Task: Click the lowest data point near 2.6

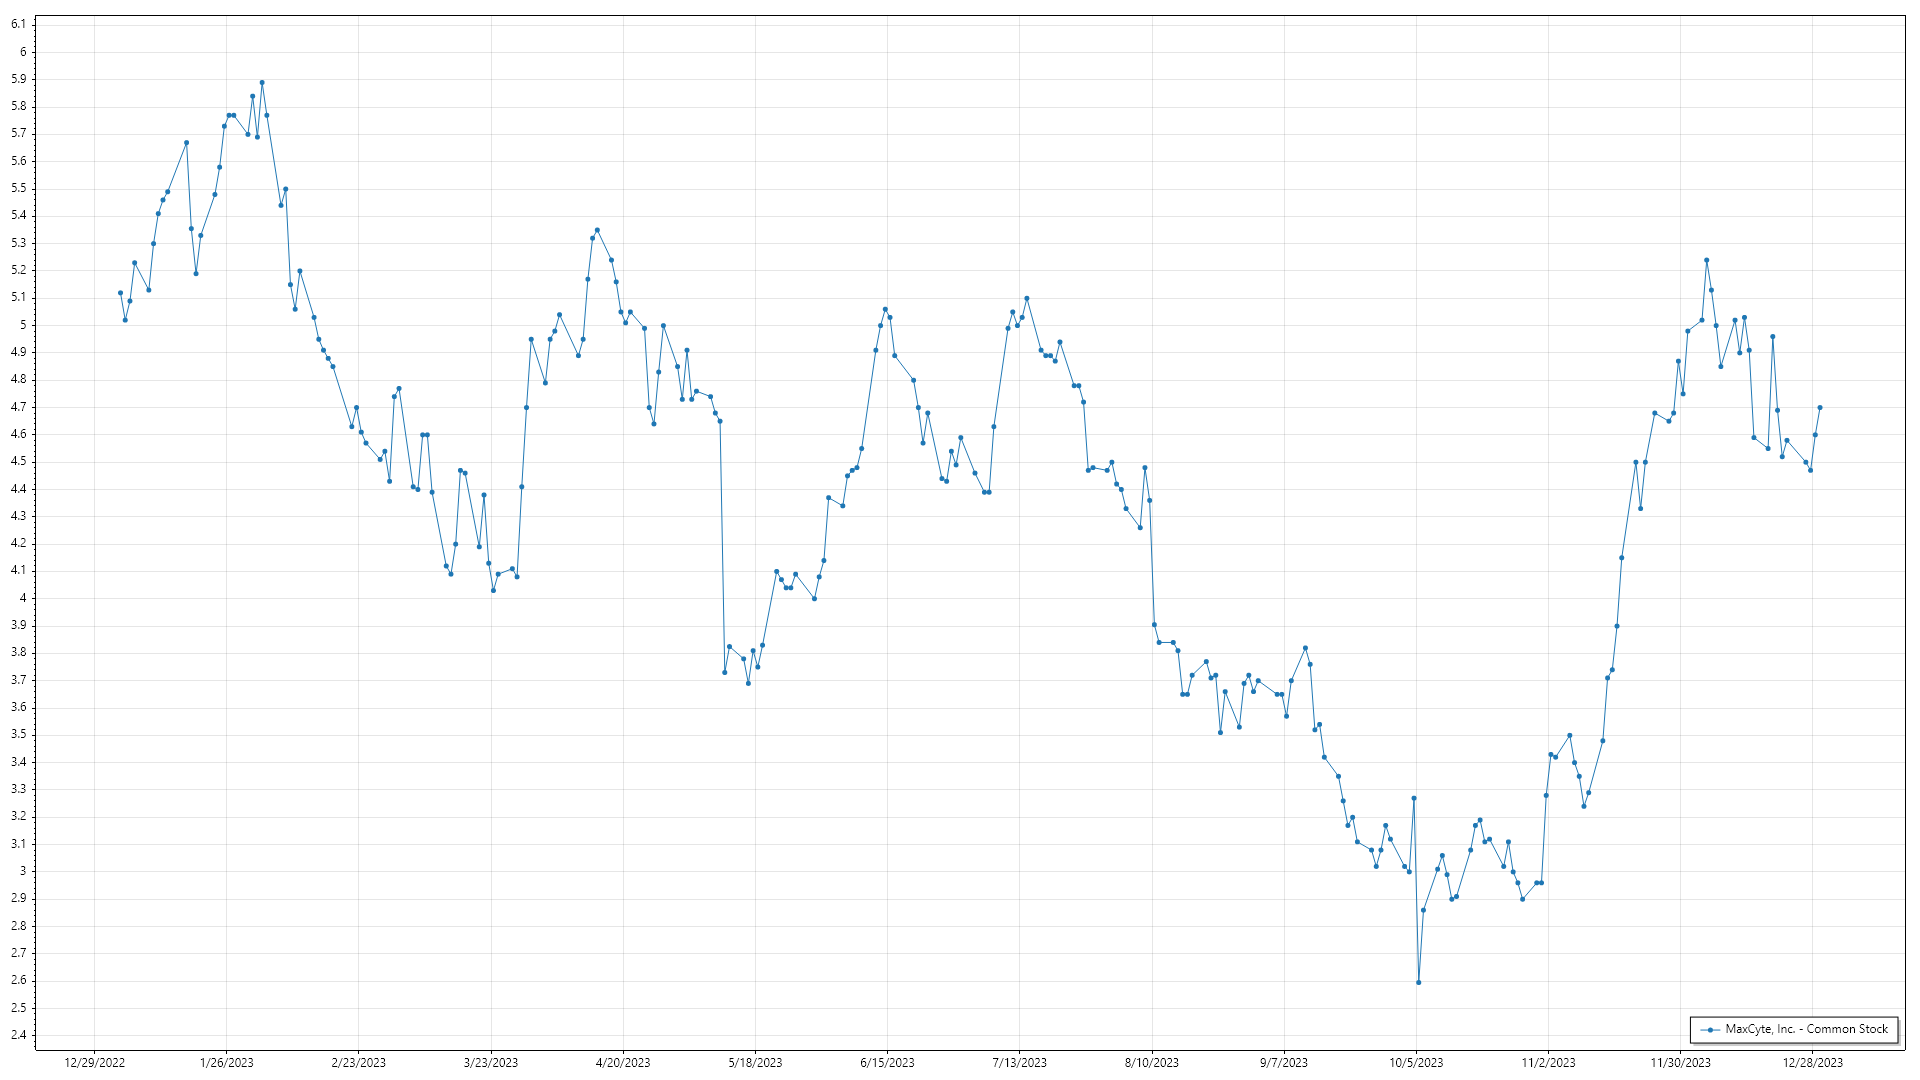Action: point(1418,982)
